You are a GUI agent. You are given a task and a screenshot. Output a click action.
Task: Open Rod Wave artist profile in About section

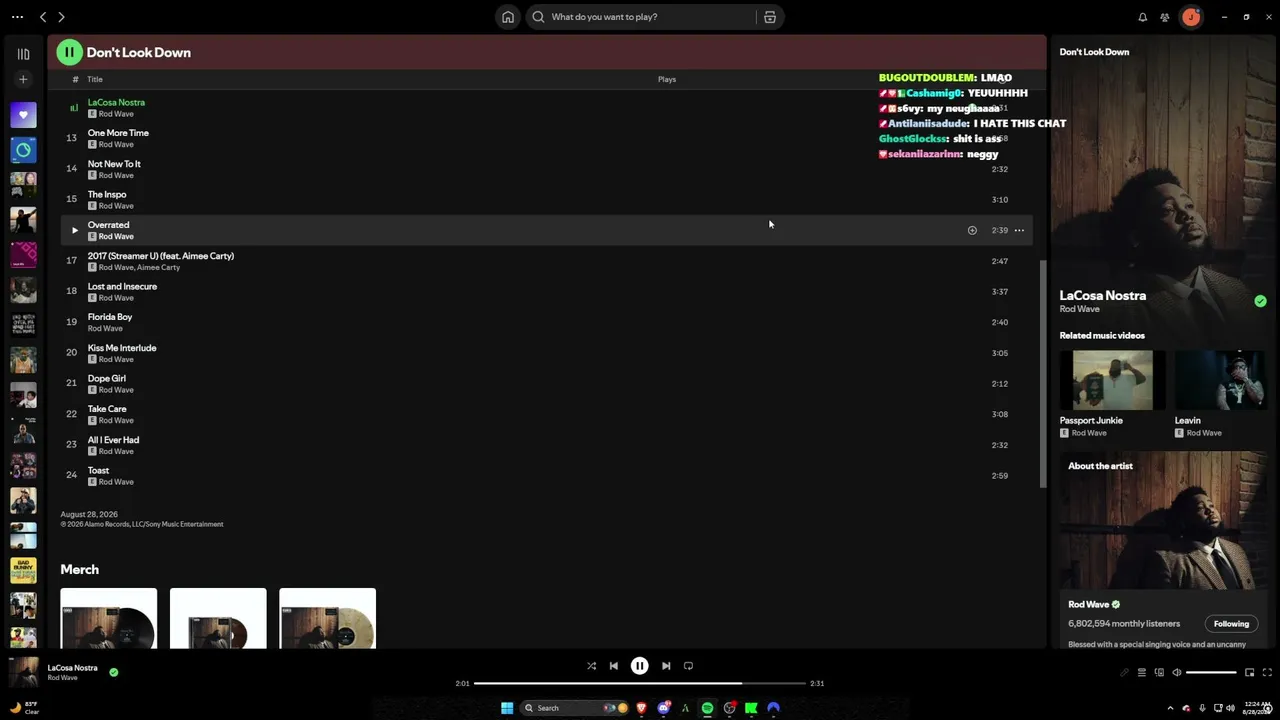[x=1089, y=604]
